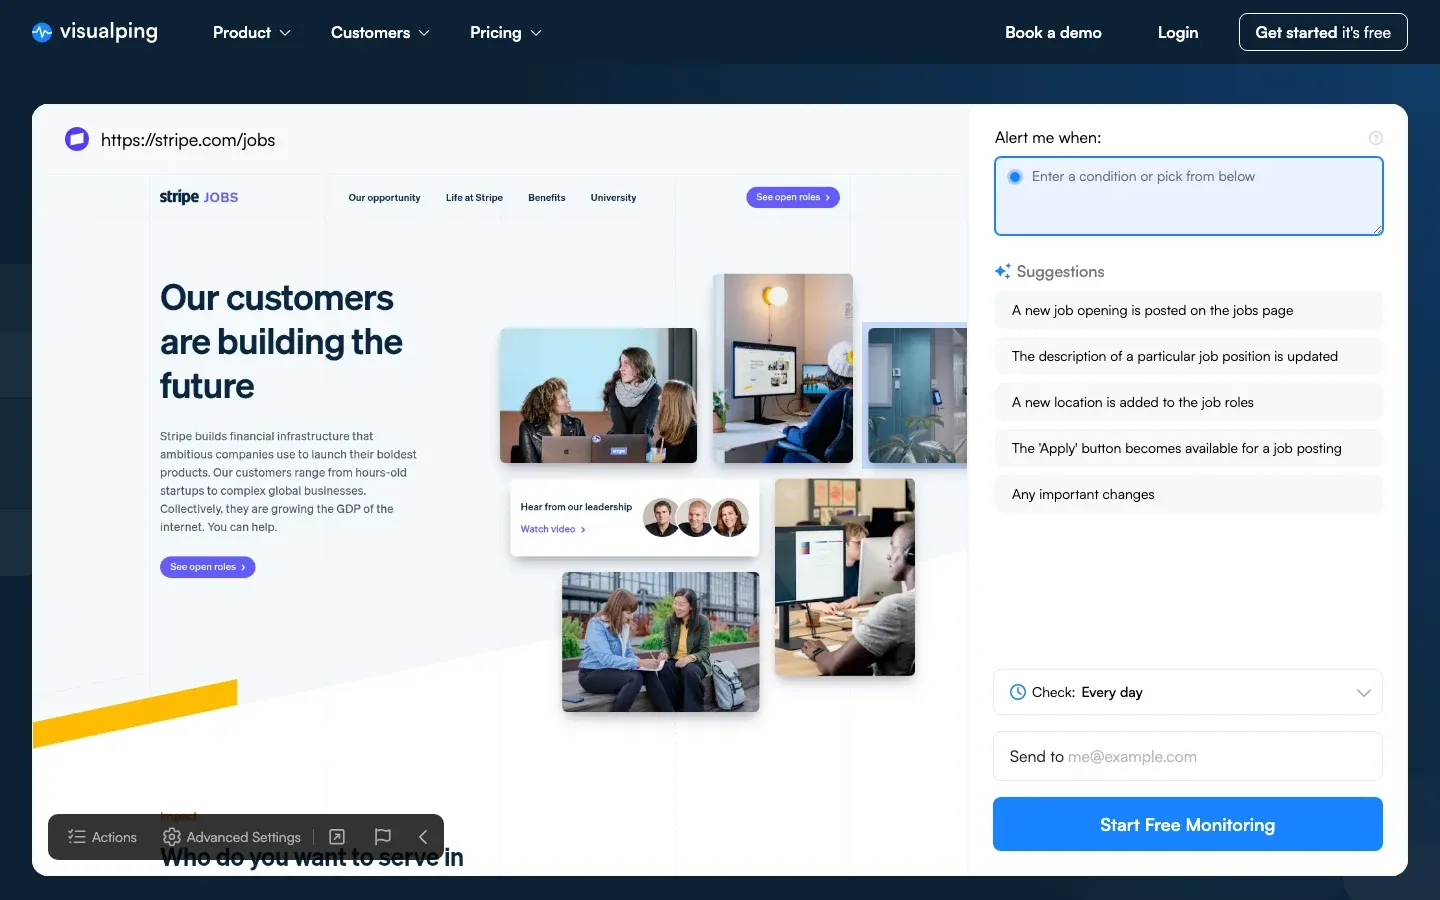Click the Send to email input field
1440x900 pixels.
pos(1188,756)
